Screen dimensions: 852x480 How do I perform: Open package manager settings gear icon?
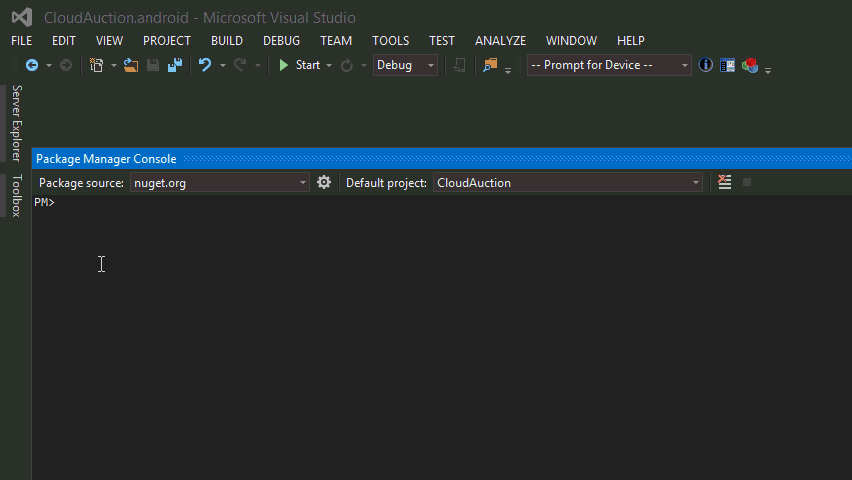(324, 182)
